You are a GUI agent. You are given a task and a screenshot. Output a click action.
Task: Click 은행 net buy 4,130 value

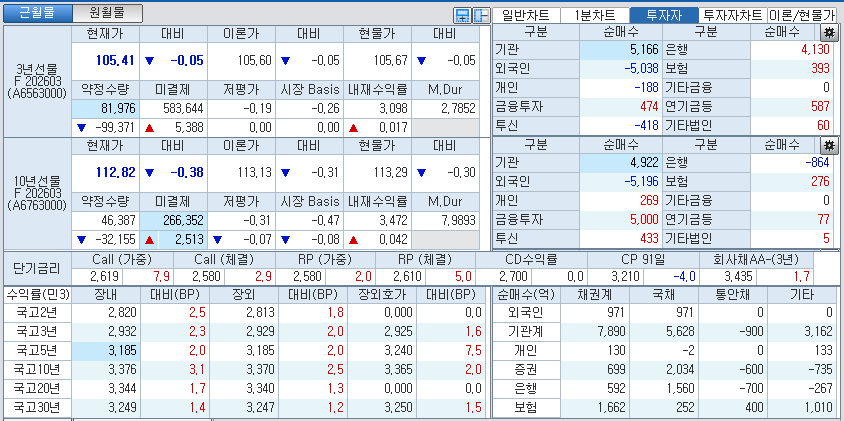(x=792, y=50)
